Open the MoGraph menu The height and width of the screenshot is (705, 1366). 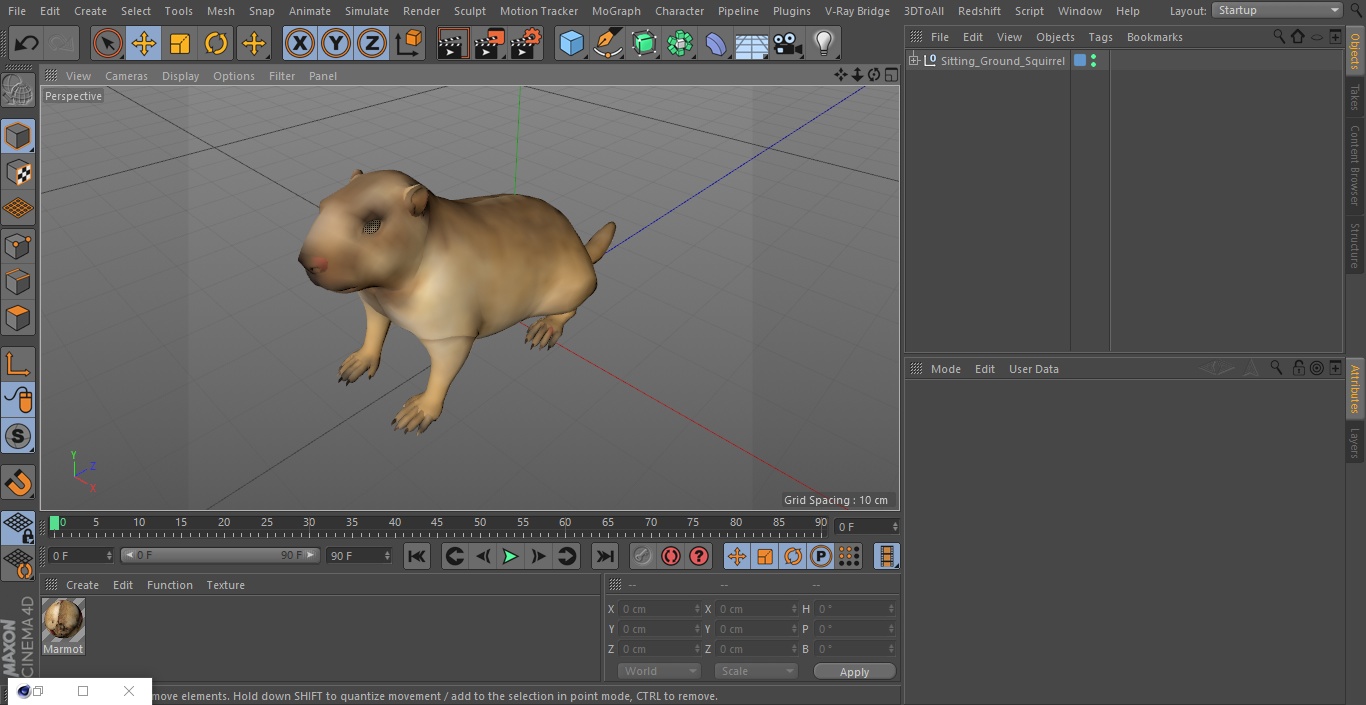616,11
